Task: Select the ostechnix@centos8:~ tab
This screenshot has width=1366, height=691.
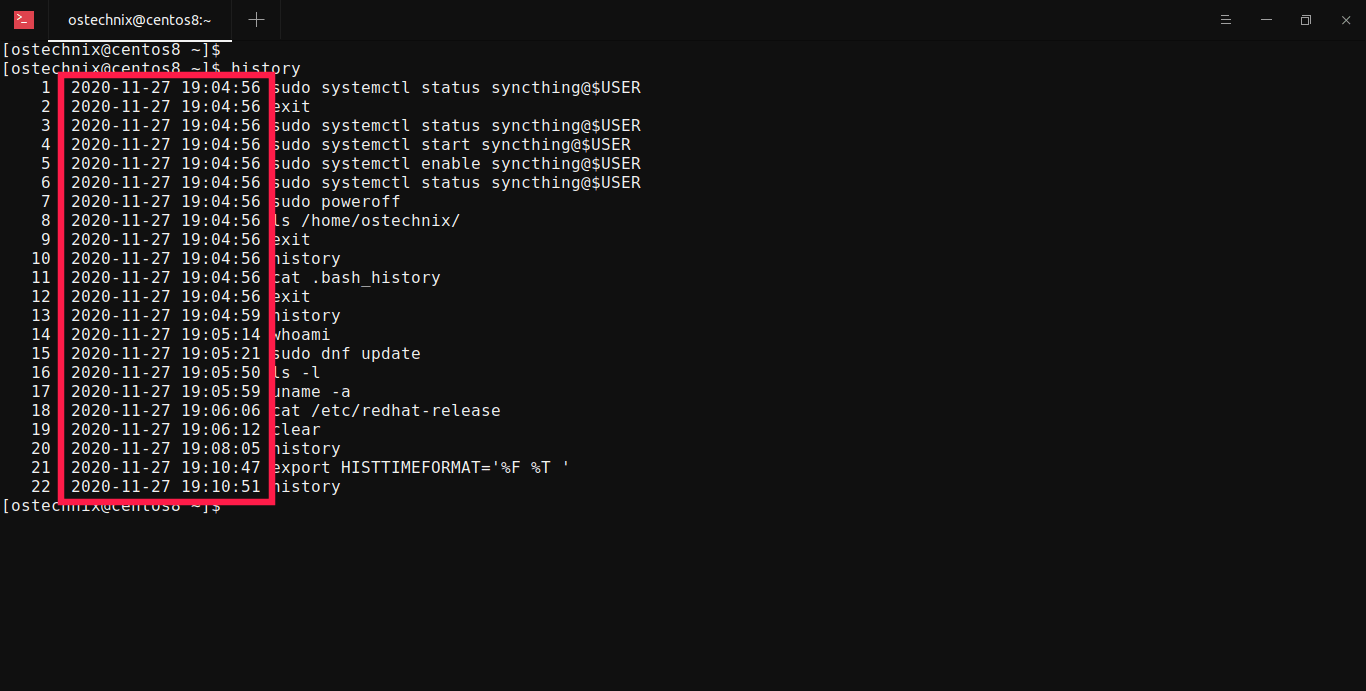Action: pos(139,20)
